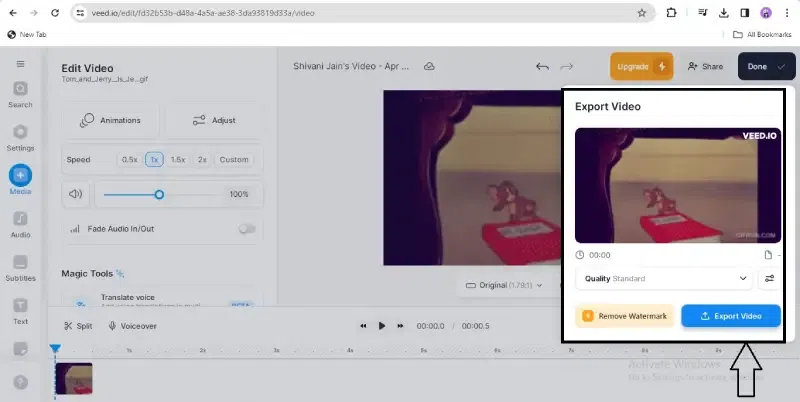The height and width of the screenshot is (402, 800).
Task: Set speed to 1x
Action: [154, 160]
